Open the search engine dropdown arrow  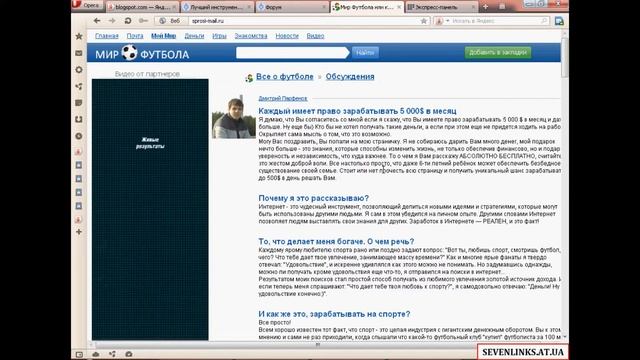click(x=447, y=21)
